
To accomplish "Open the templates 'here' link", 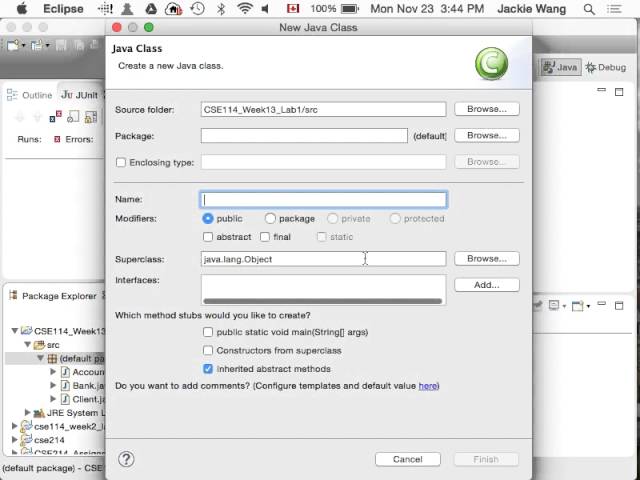I will (428, 386).
